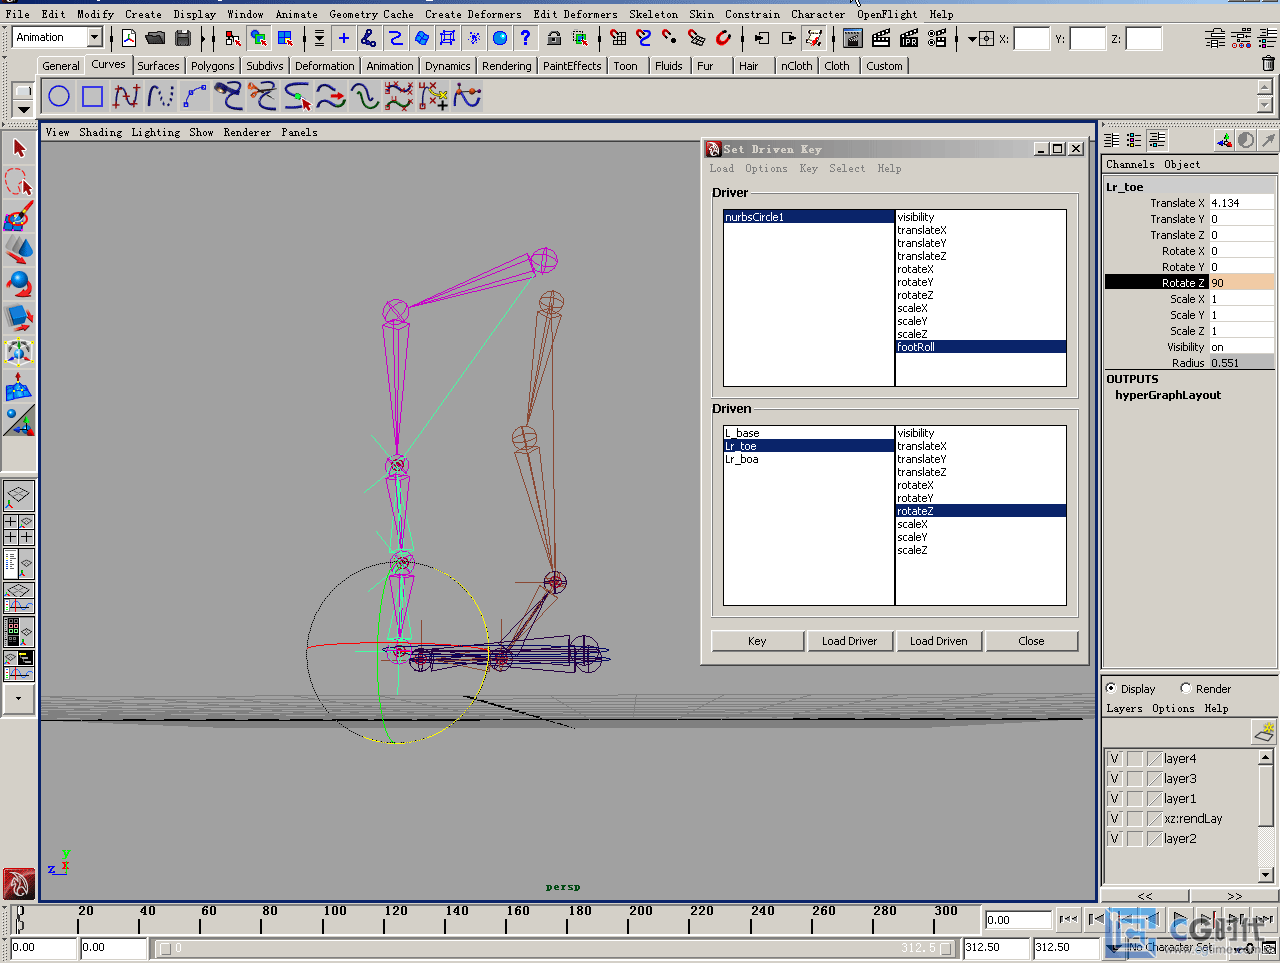The image size is (1280, 963).
Task: Click the blue question mark icon
Action: [525, 38]
